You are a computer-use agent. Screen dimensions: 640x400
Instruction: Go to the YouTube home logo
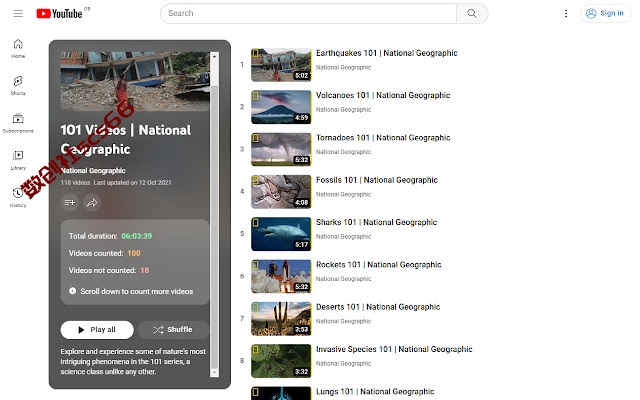point(60,13)
